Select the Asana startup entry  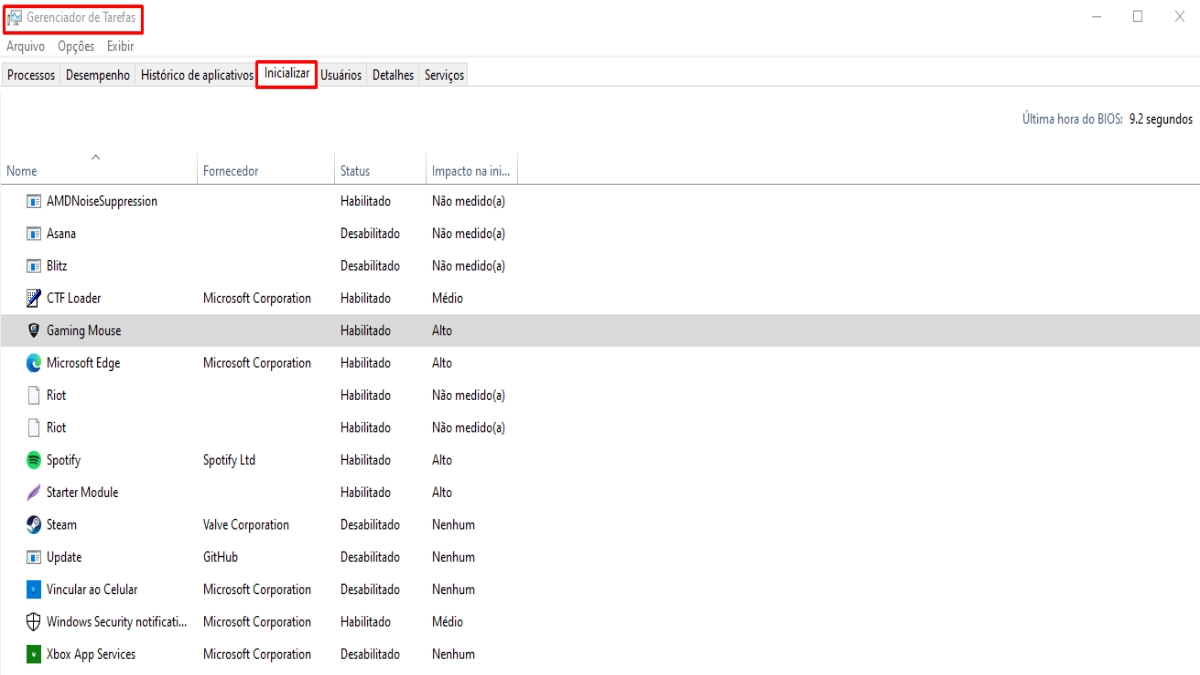(61, 234)
